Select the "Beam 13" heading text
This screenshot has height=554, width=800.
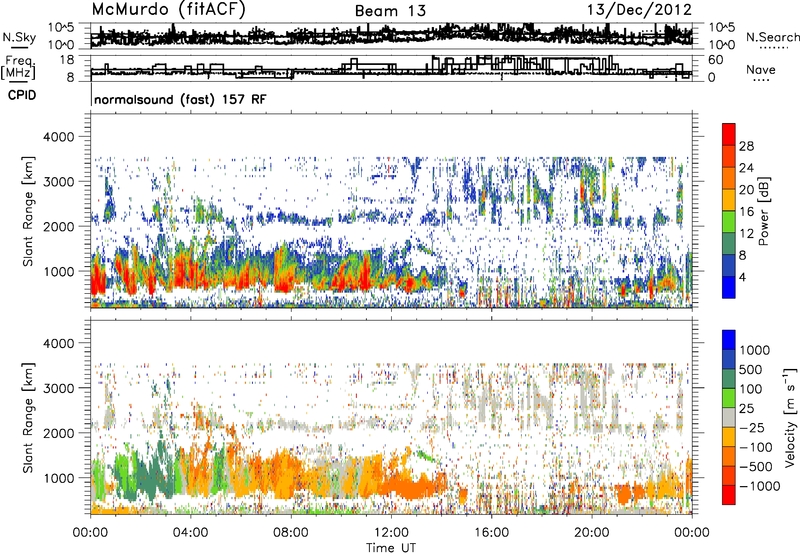pos(390,11)
